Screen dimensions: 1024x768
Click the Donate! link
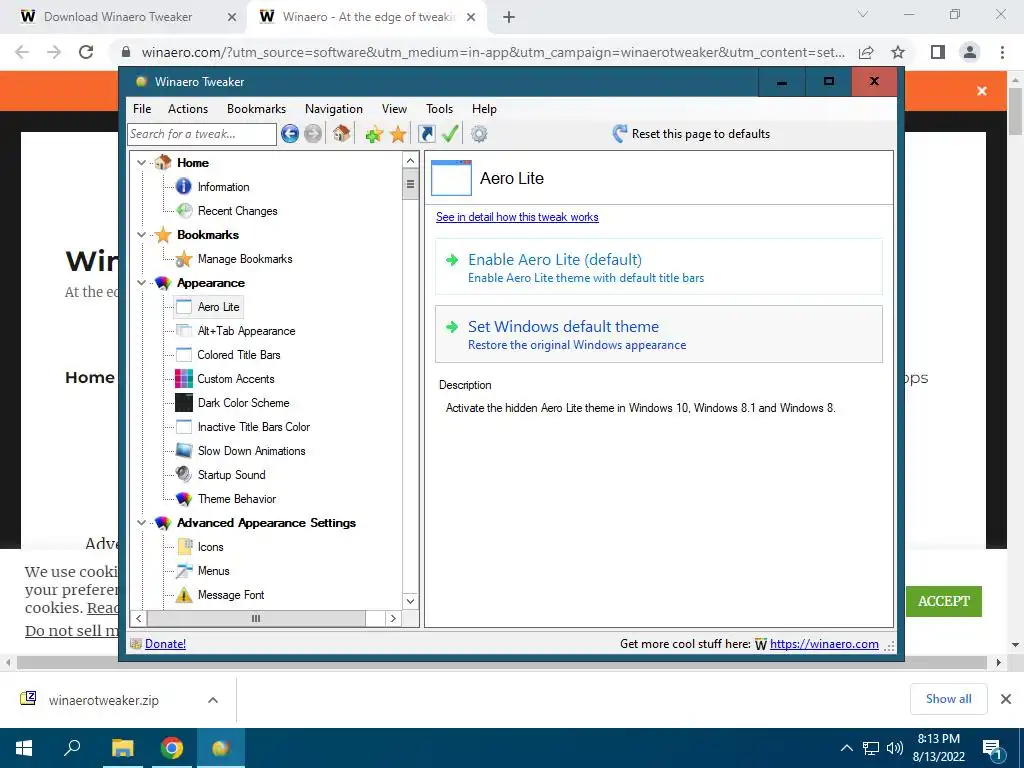[x=165, y=644]
